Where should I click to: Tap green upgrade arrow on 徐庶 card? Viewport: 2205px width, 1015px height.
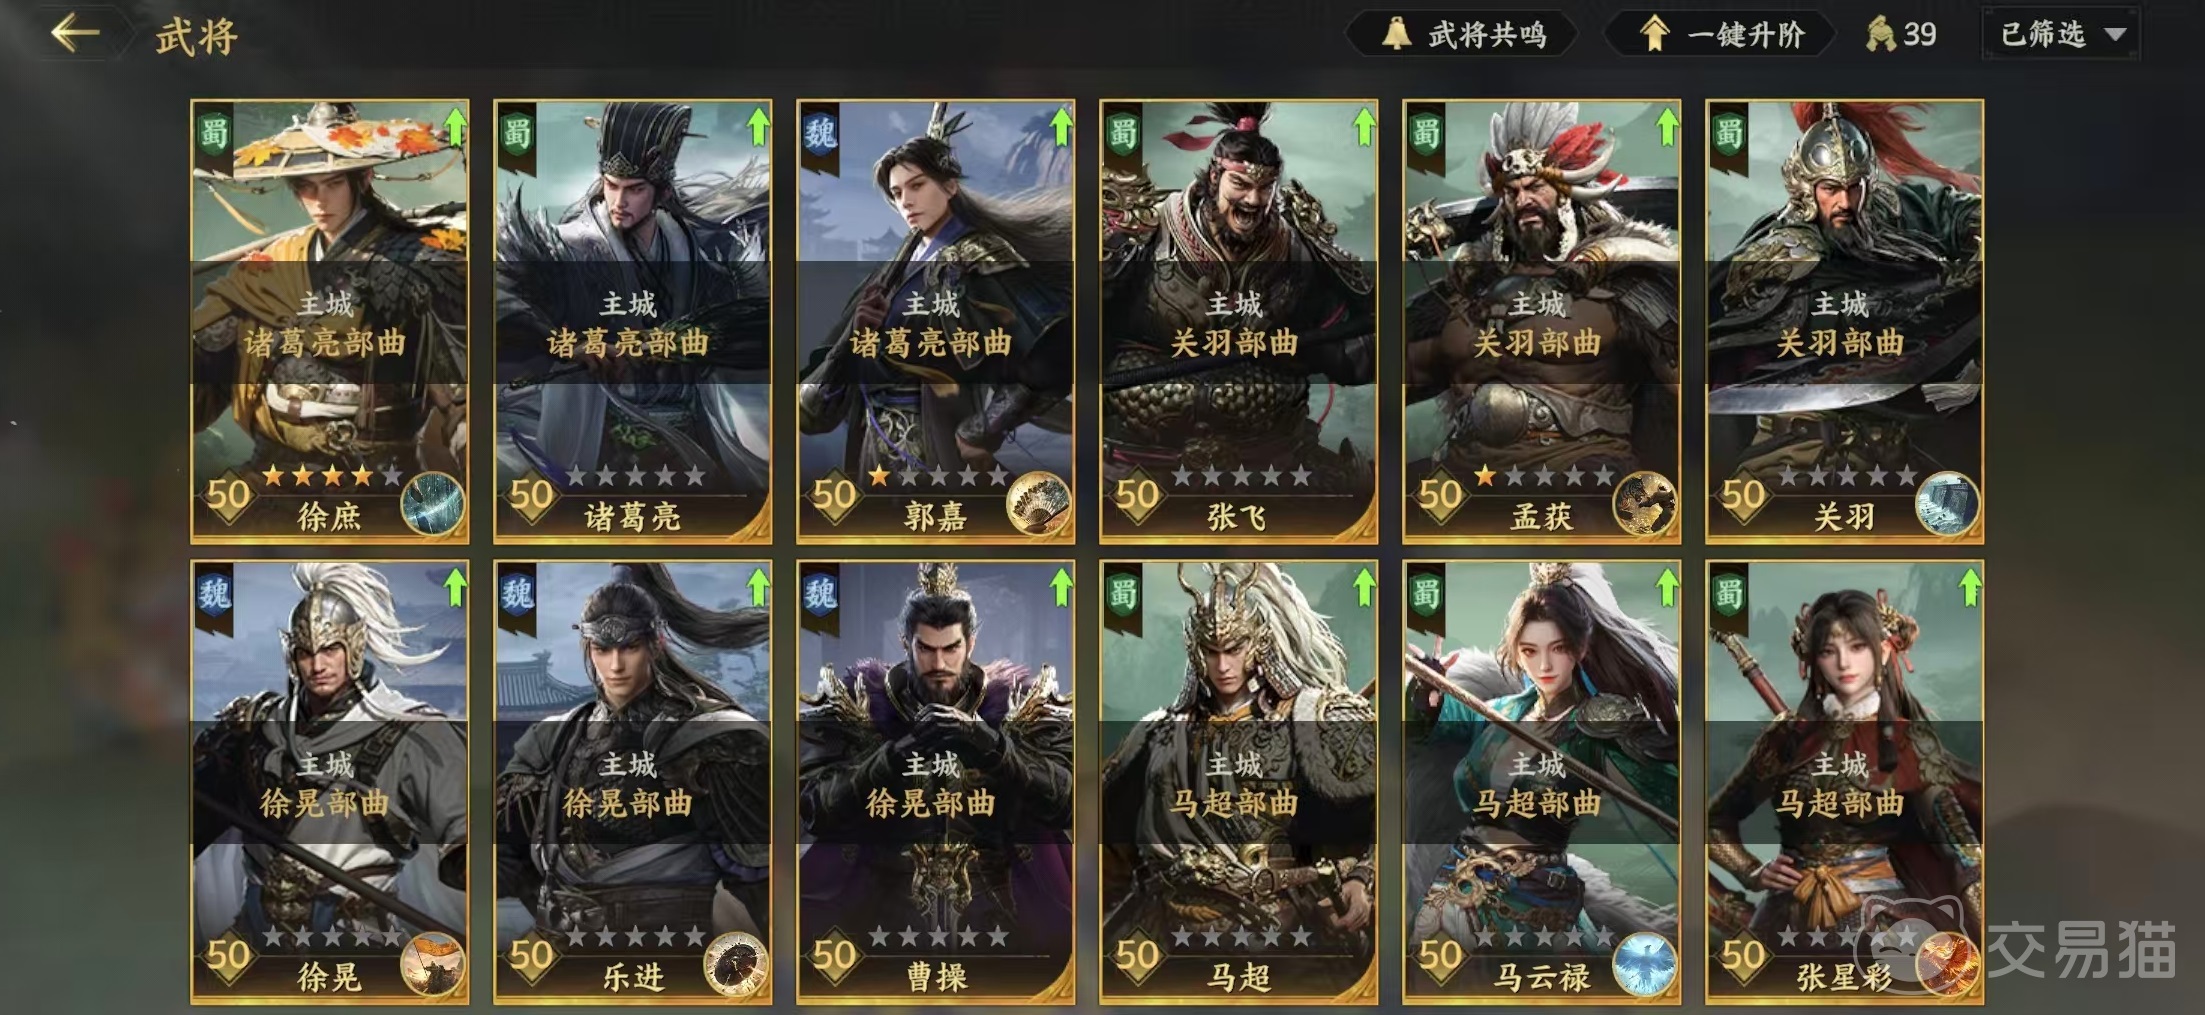pyautogui.click(x=454, y=127)
